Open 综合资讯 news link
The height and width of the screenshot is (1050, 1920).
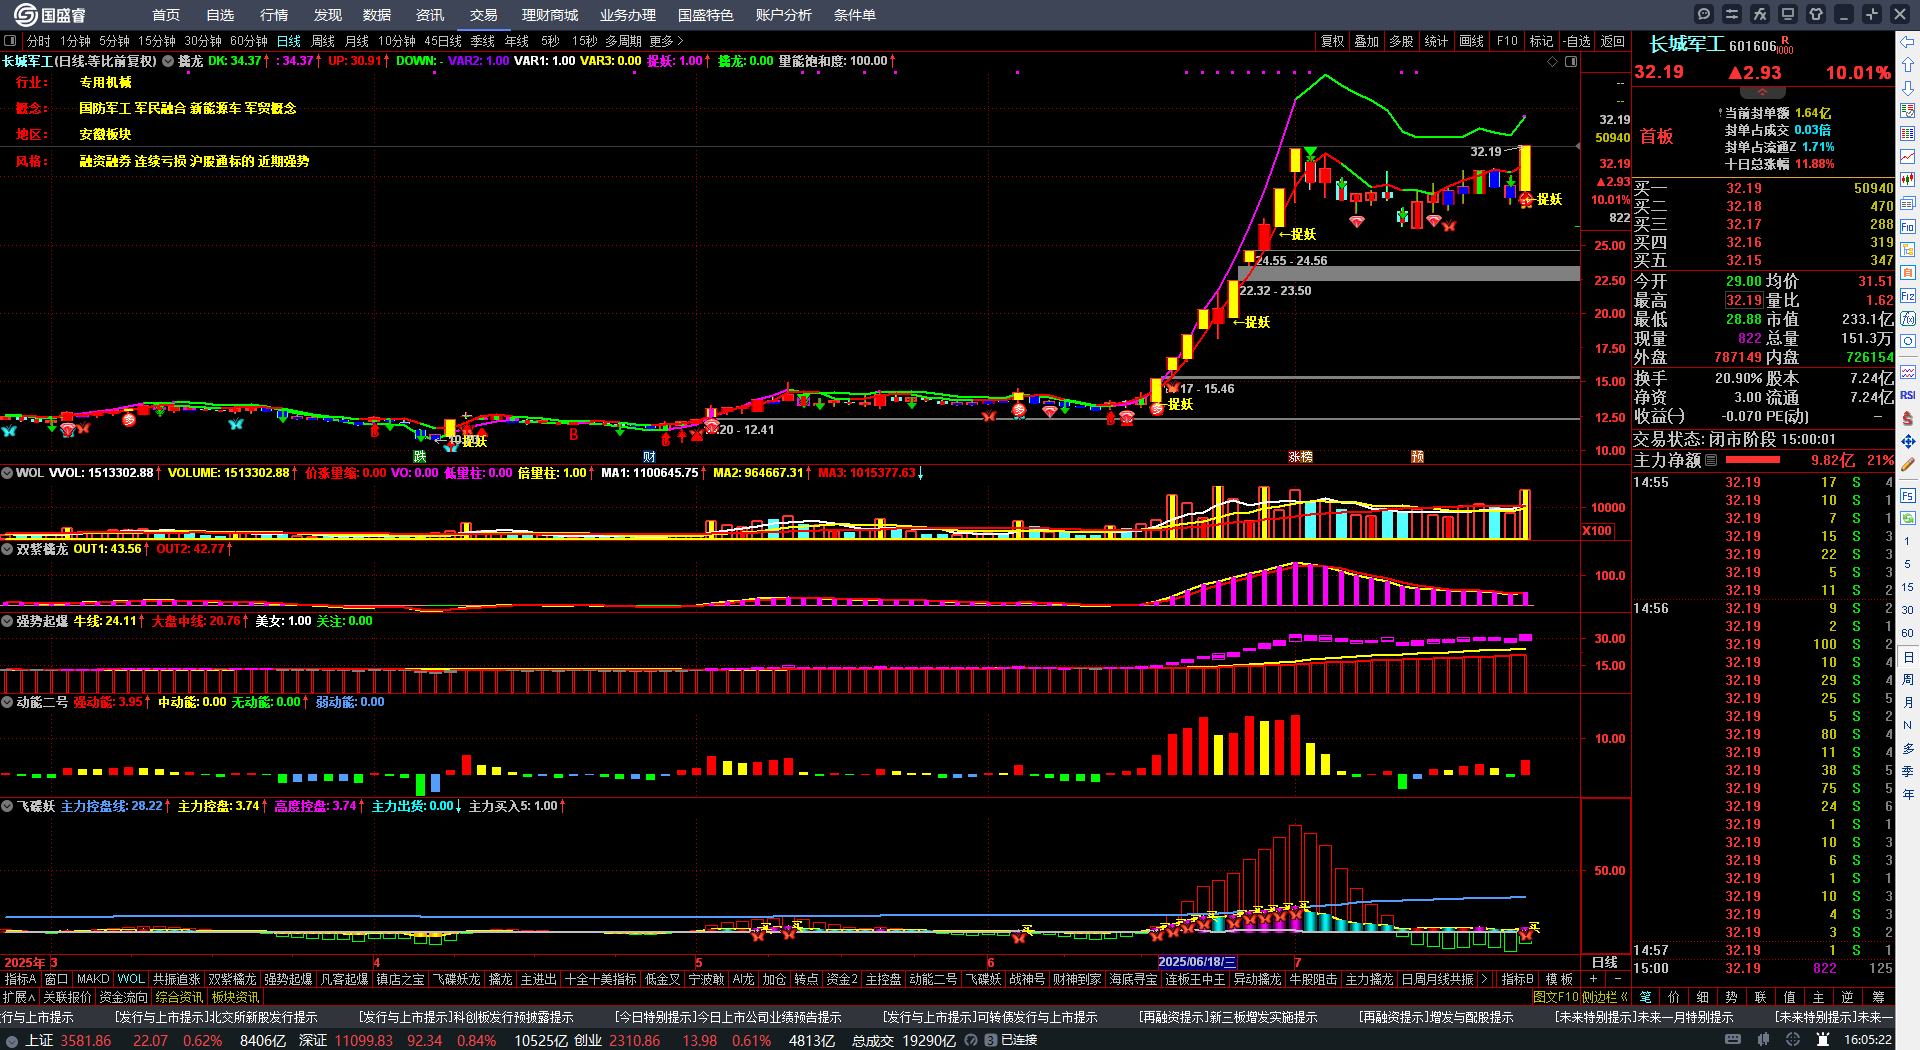pyautogui.click(x=179, y=997)
